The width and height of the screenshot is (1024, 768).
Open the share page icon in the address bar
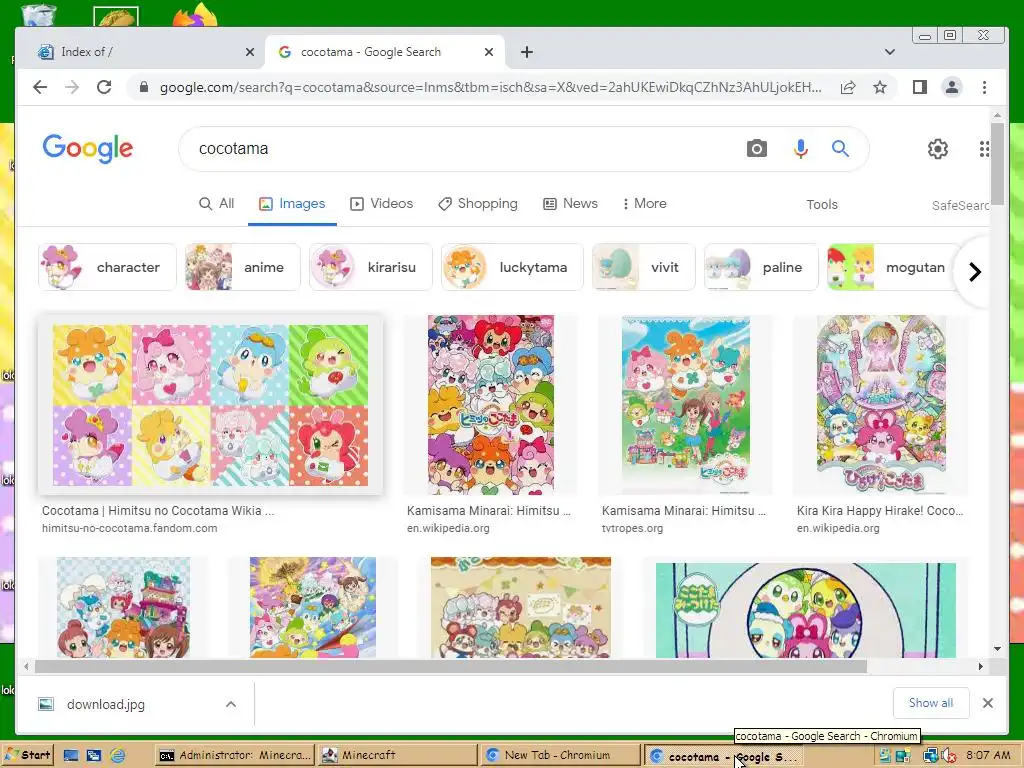click(x=848, y=87)
